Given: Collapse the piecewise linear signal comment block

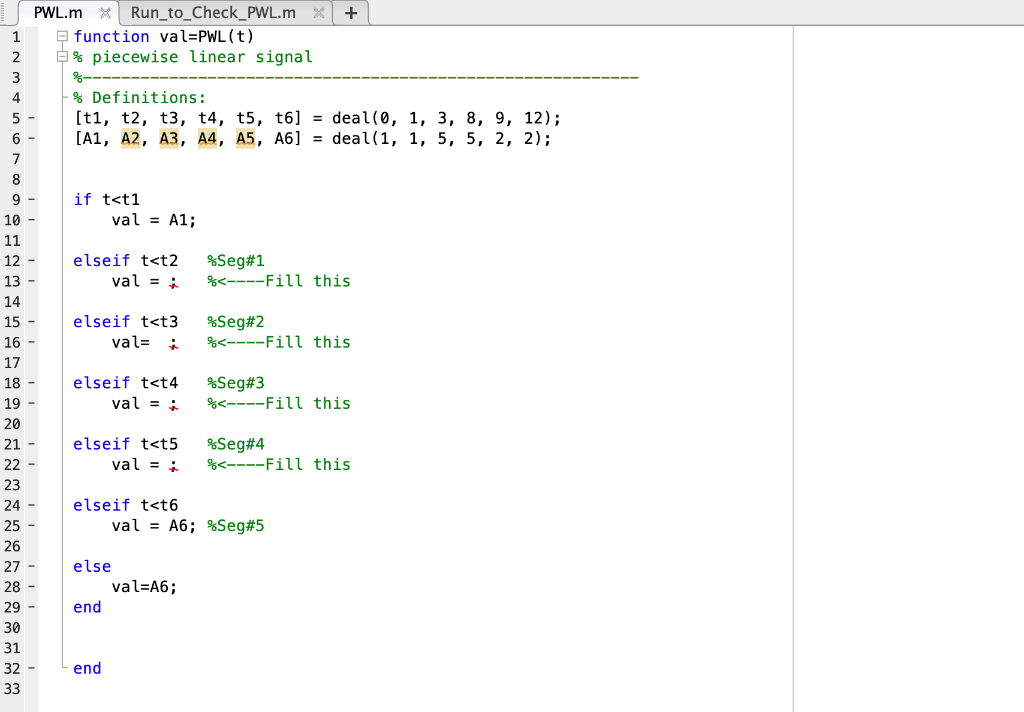Looking at the screenshot, I should [x=61, y=56].
